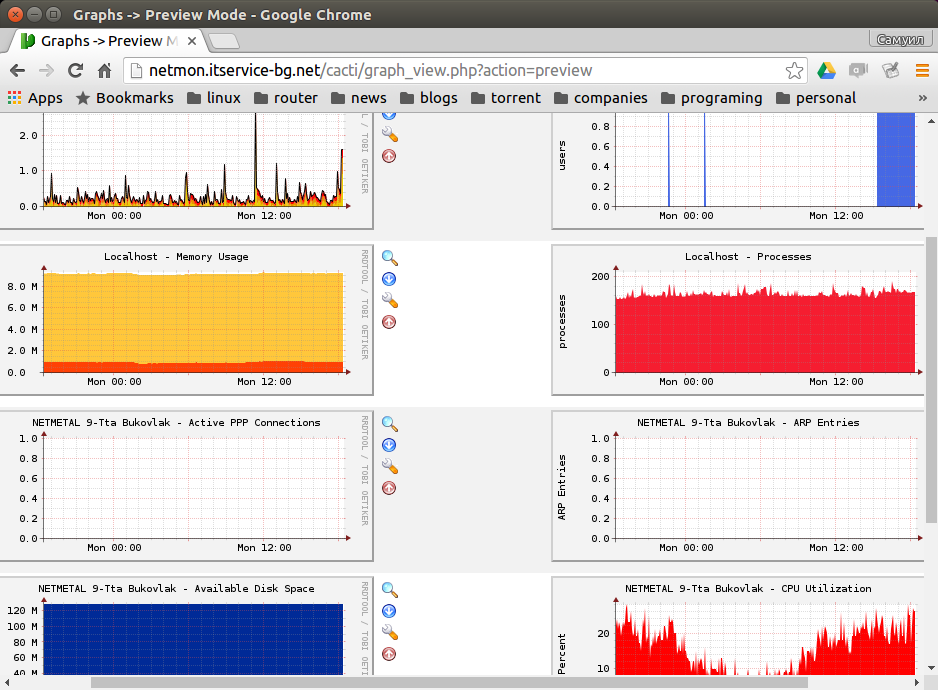938x690 pixels.
Task: Open the Apps shortcut in bookmarks bar
Action: [35, 98]
